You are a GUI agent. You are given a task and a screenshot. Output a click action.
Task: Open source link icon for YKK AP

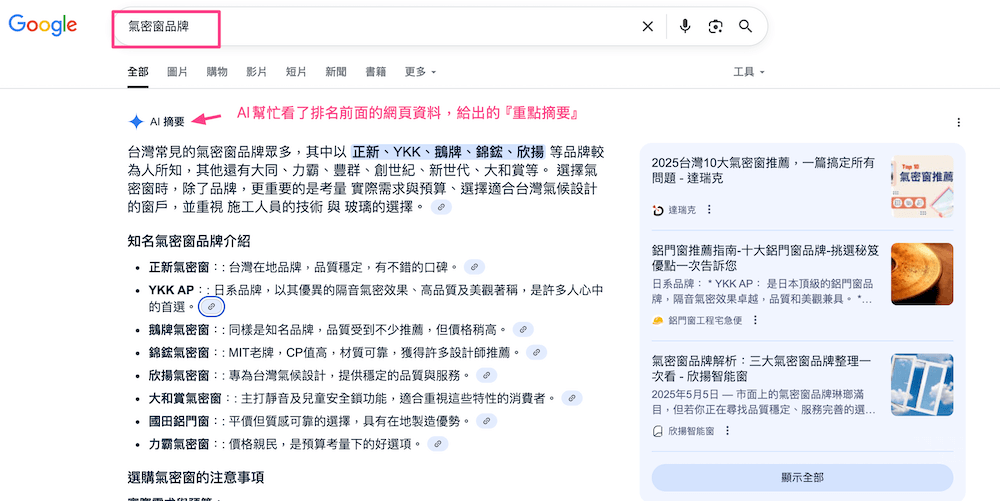coord(211,307)
